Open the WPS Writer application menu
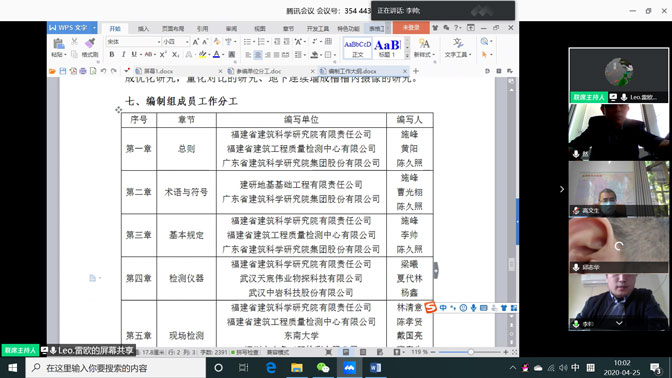672x378 pixels. 72,27
